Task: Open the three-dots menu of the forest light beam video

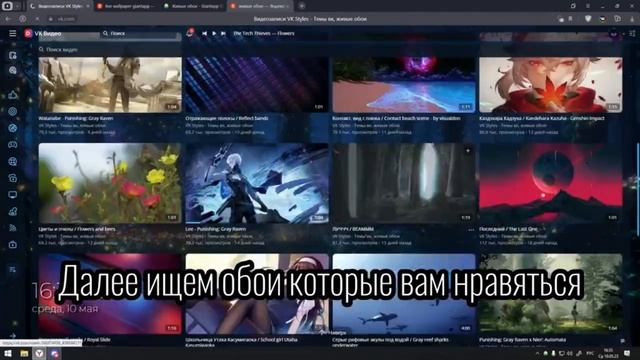Action: [471, 230]
